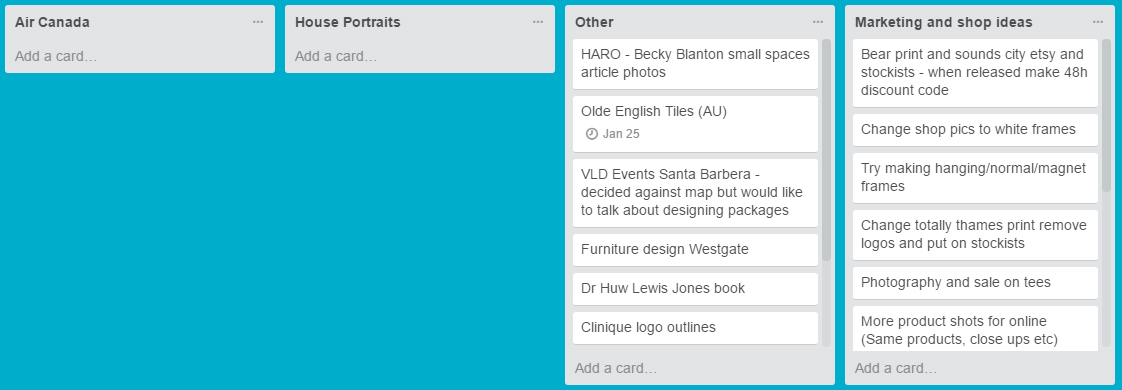This screenshot has width=1122, height=390.
Task: Add a card to Marketing and shop ideas
Action: 979,369
